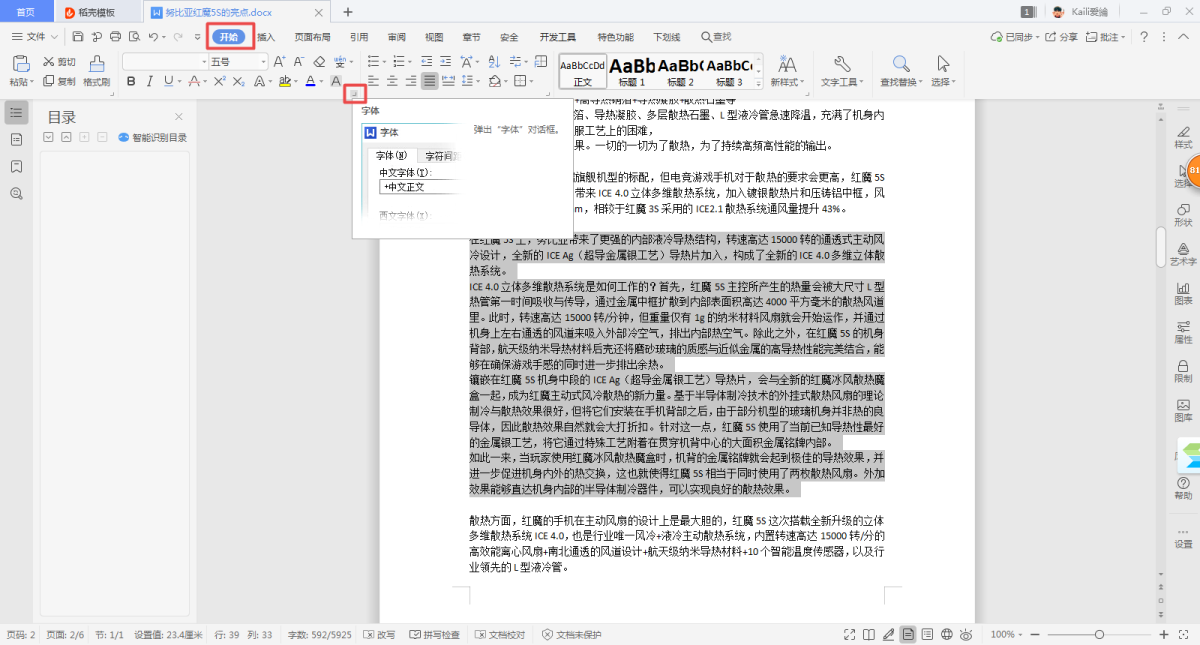Toggle justified alignment button
Image resolution: width=1200 pixels, height=645 pixels.
pos(429,81)
